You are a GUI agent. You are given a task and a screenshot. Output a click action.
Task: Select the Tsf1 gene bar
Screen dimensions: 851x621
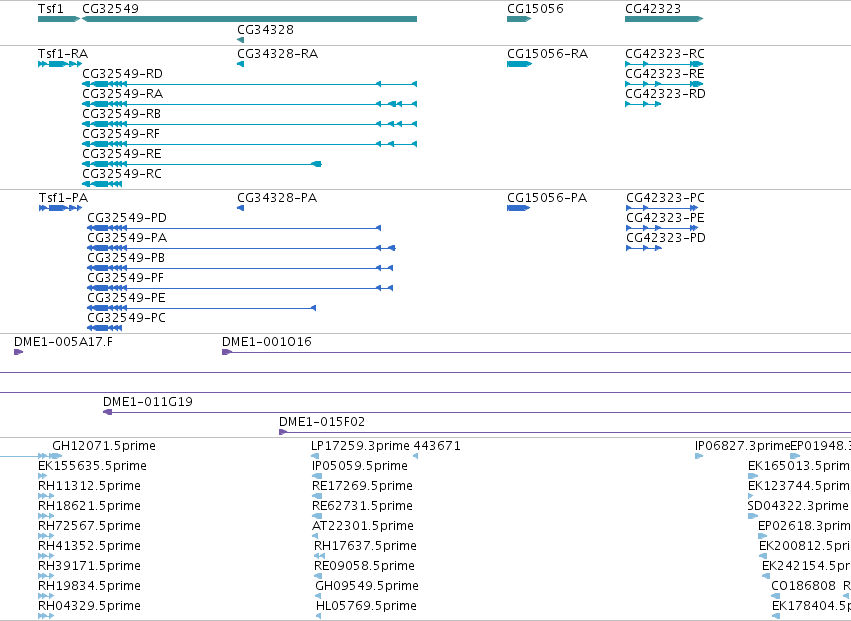(59, 19)
